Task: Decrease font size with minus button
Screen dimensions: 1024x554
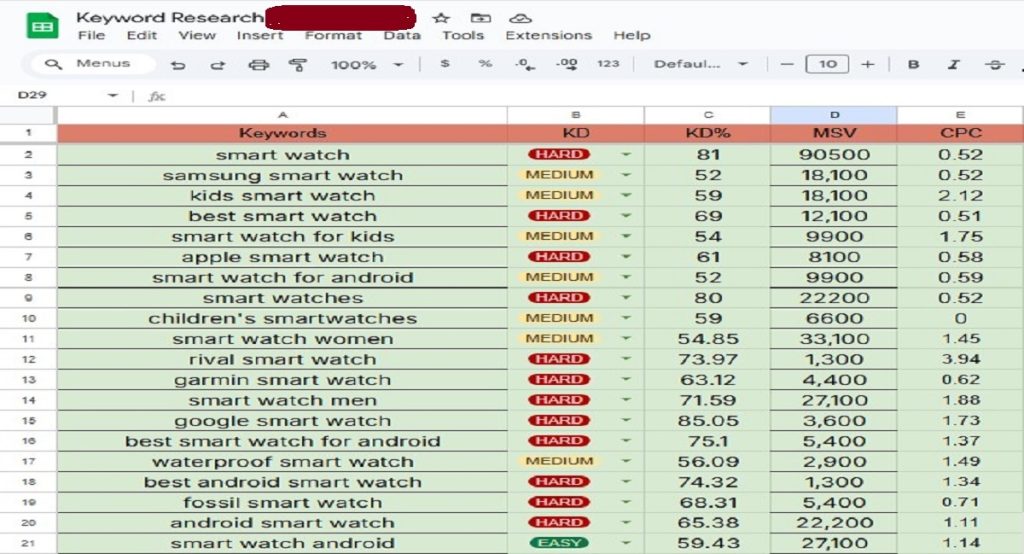Action: 787,64
